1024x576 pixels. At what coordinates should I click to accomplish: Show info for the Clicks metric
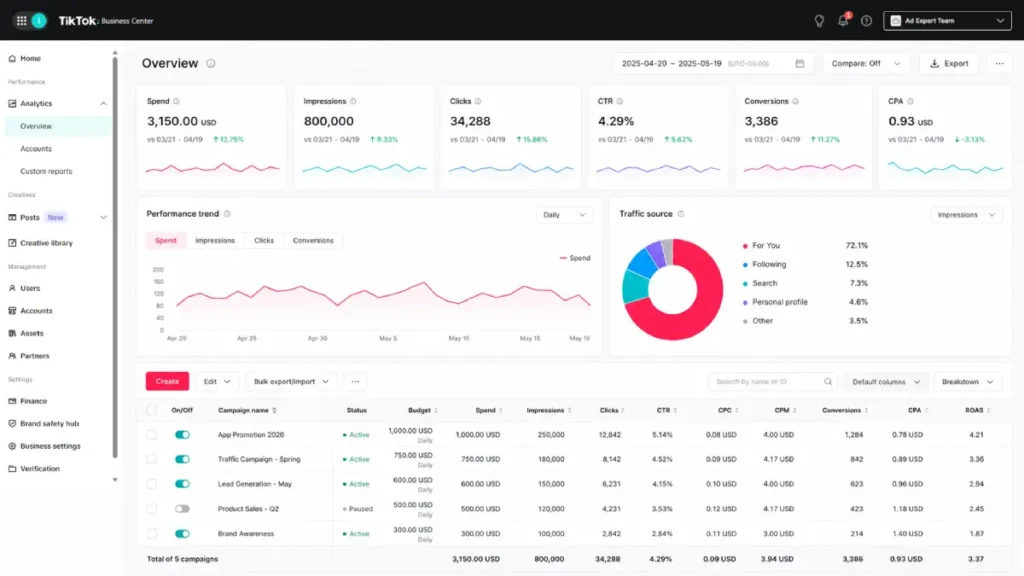pos(478,101)
